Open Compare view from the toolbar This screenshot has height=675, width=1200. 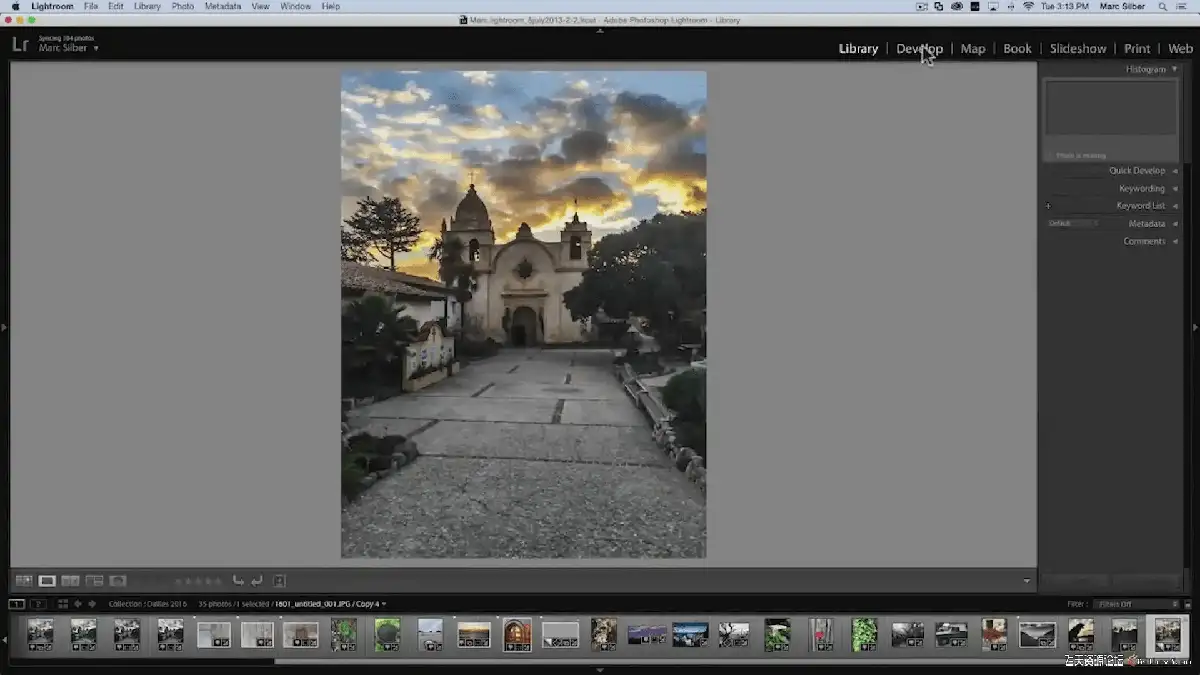coord(70,580)
